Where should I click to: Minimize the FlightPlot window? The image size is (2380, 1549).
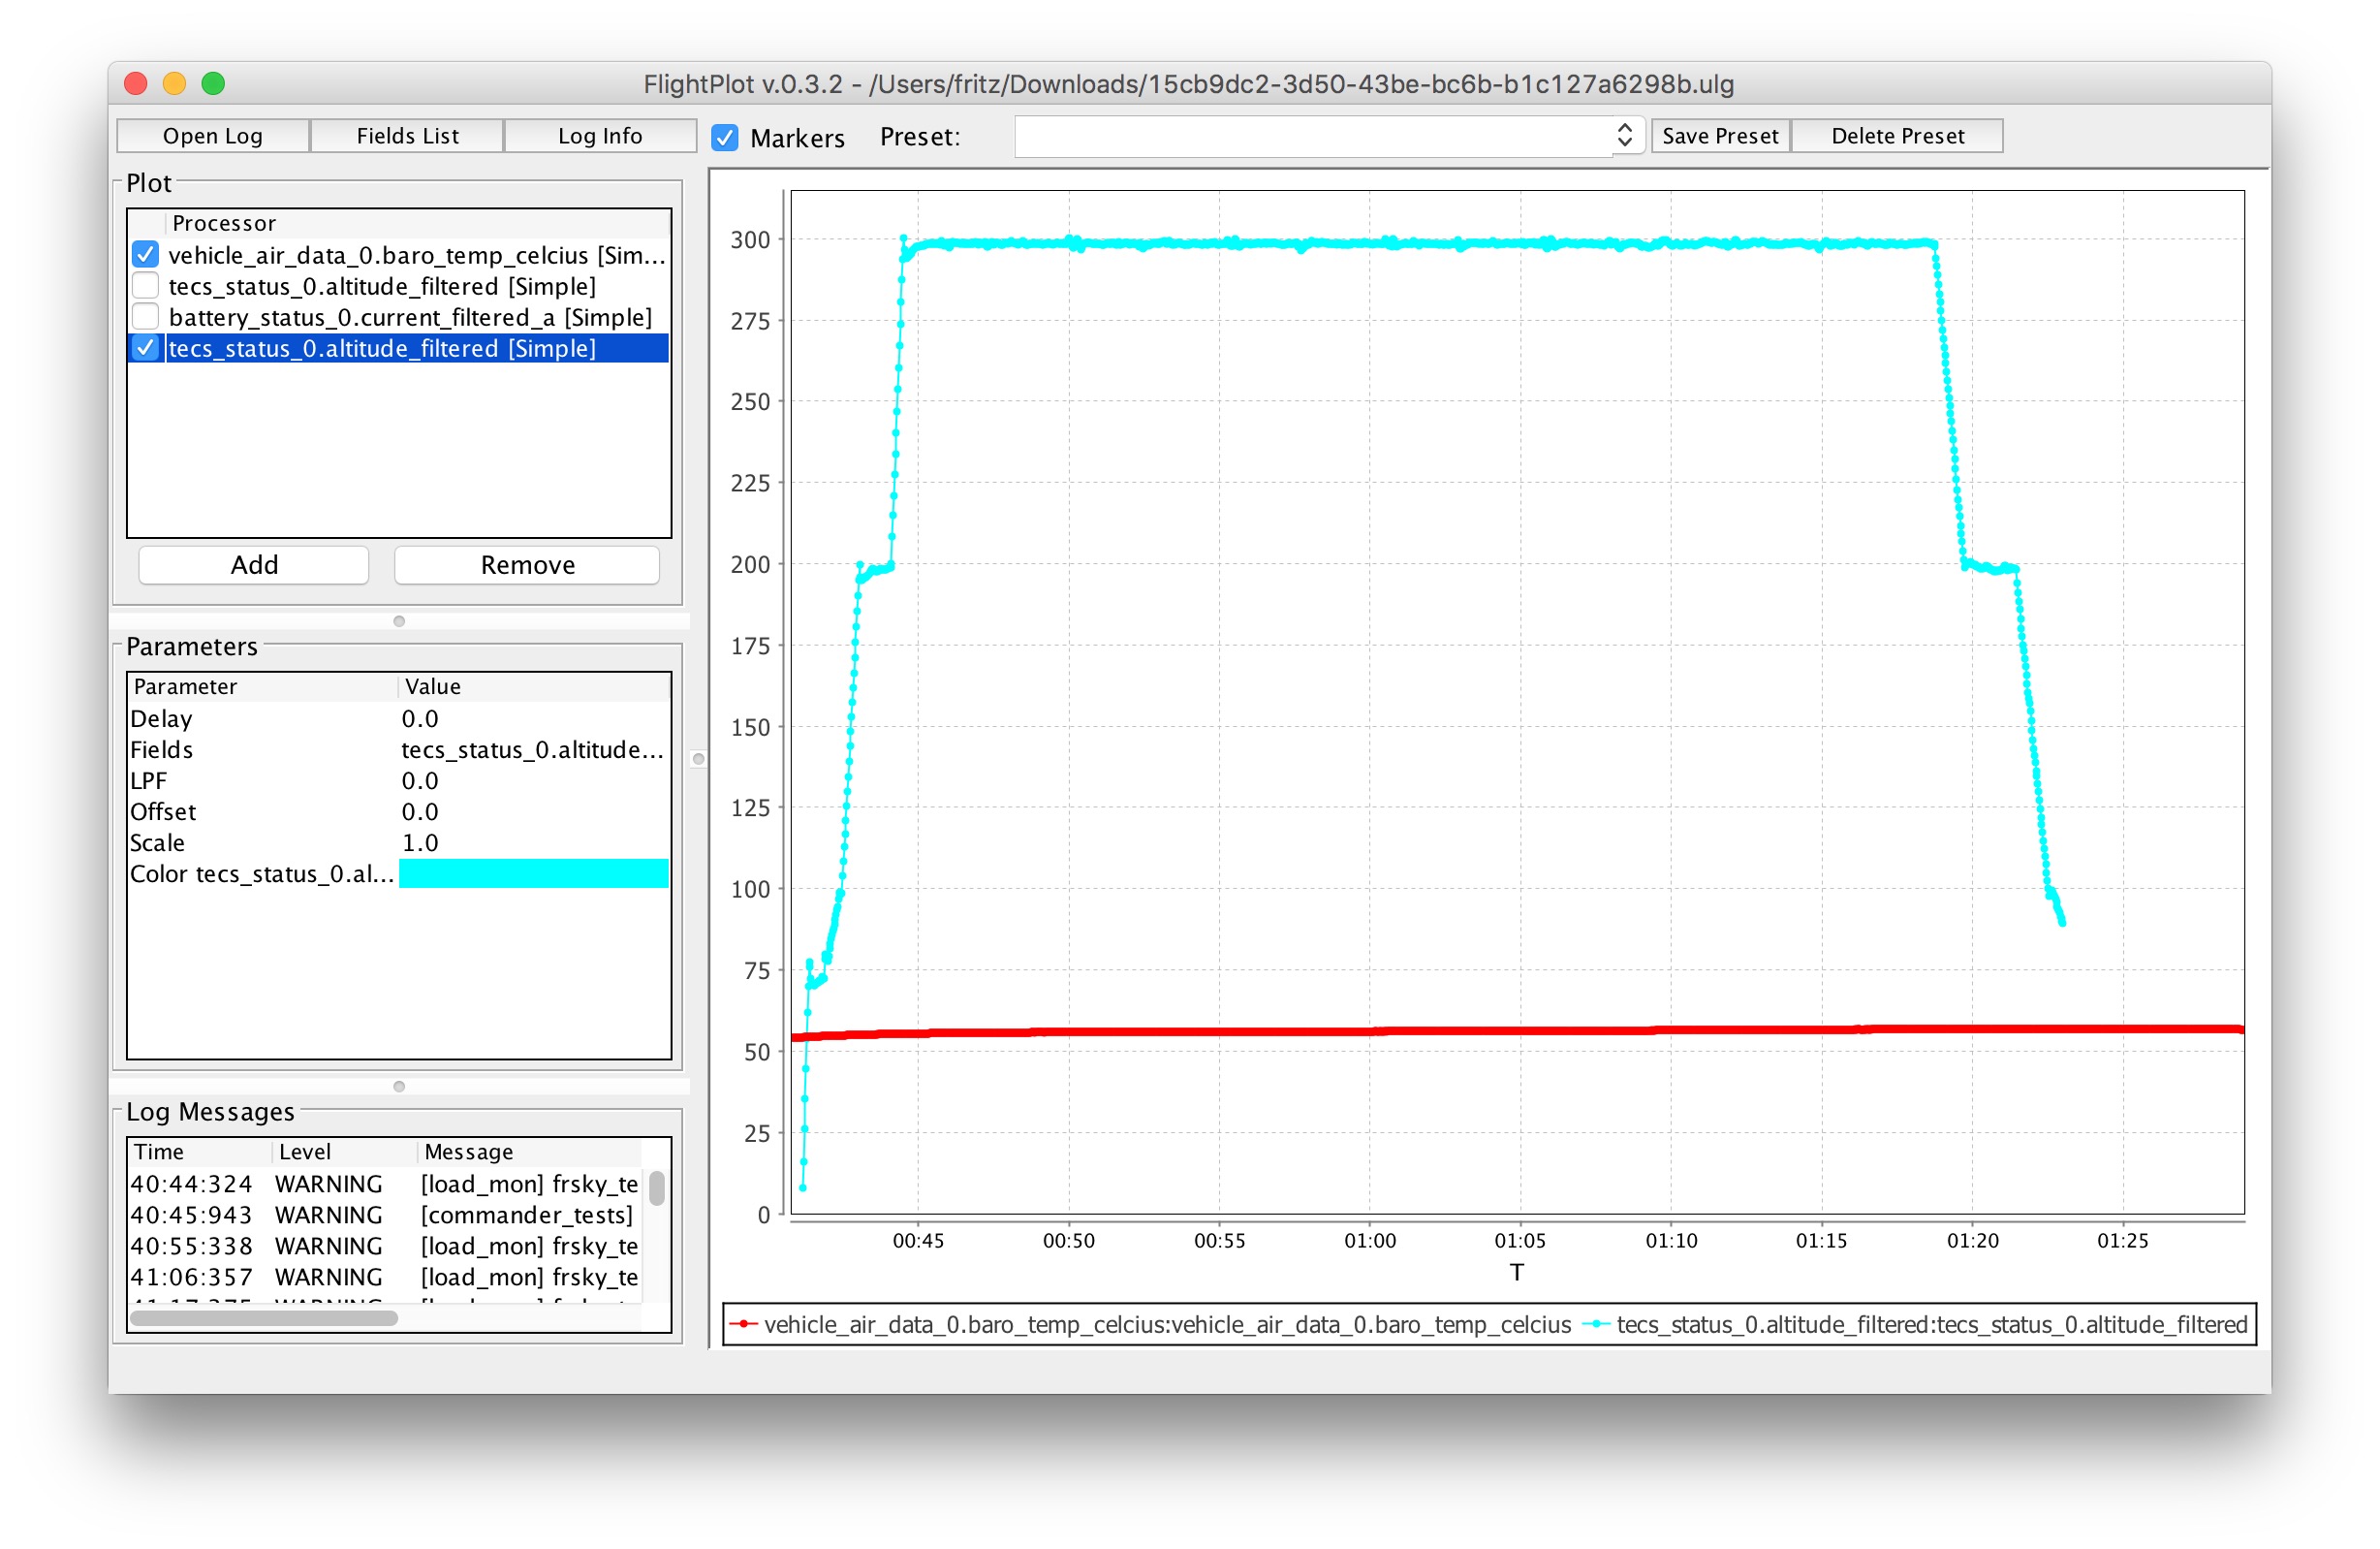pos(174,84)
